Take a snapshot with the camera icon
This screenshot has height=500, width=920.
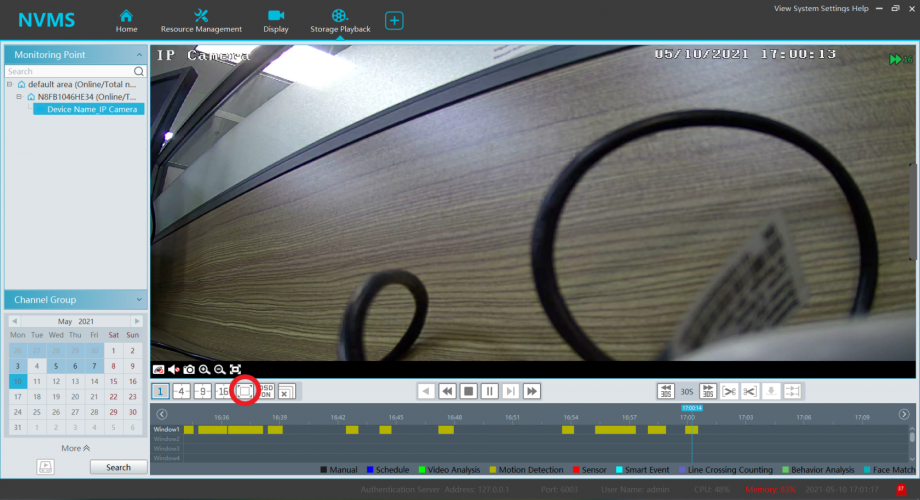tap(189, 369)
